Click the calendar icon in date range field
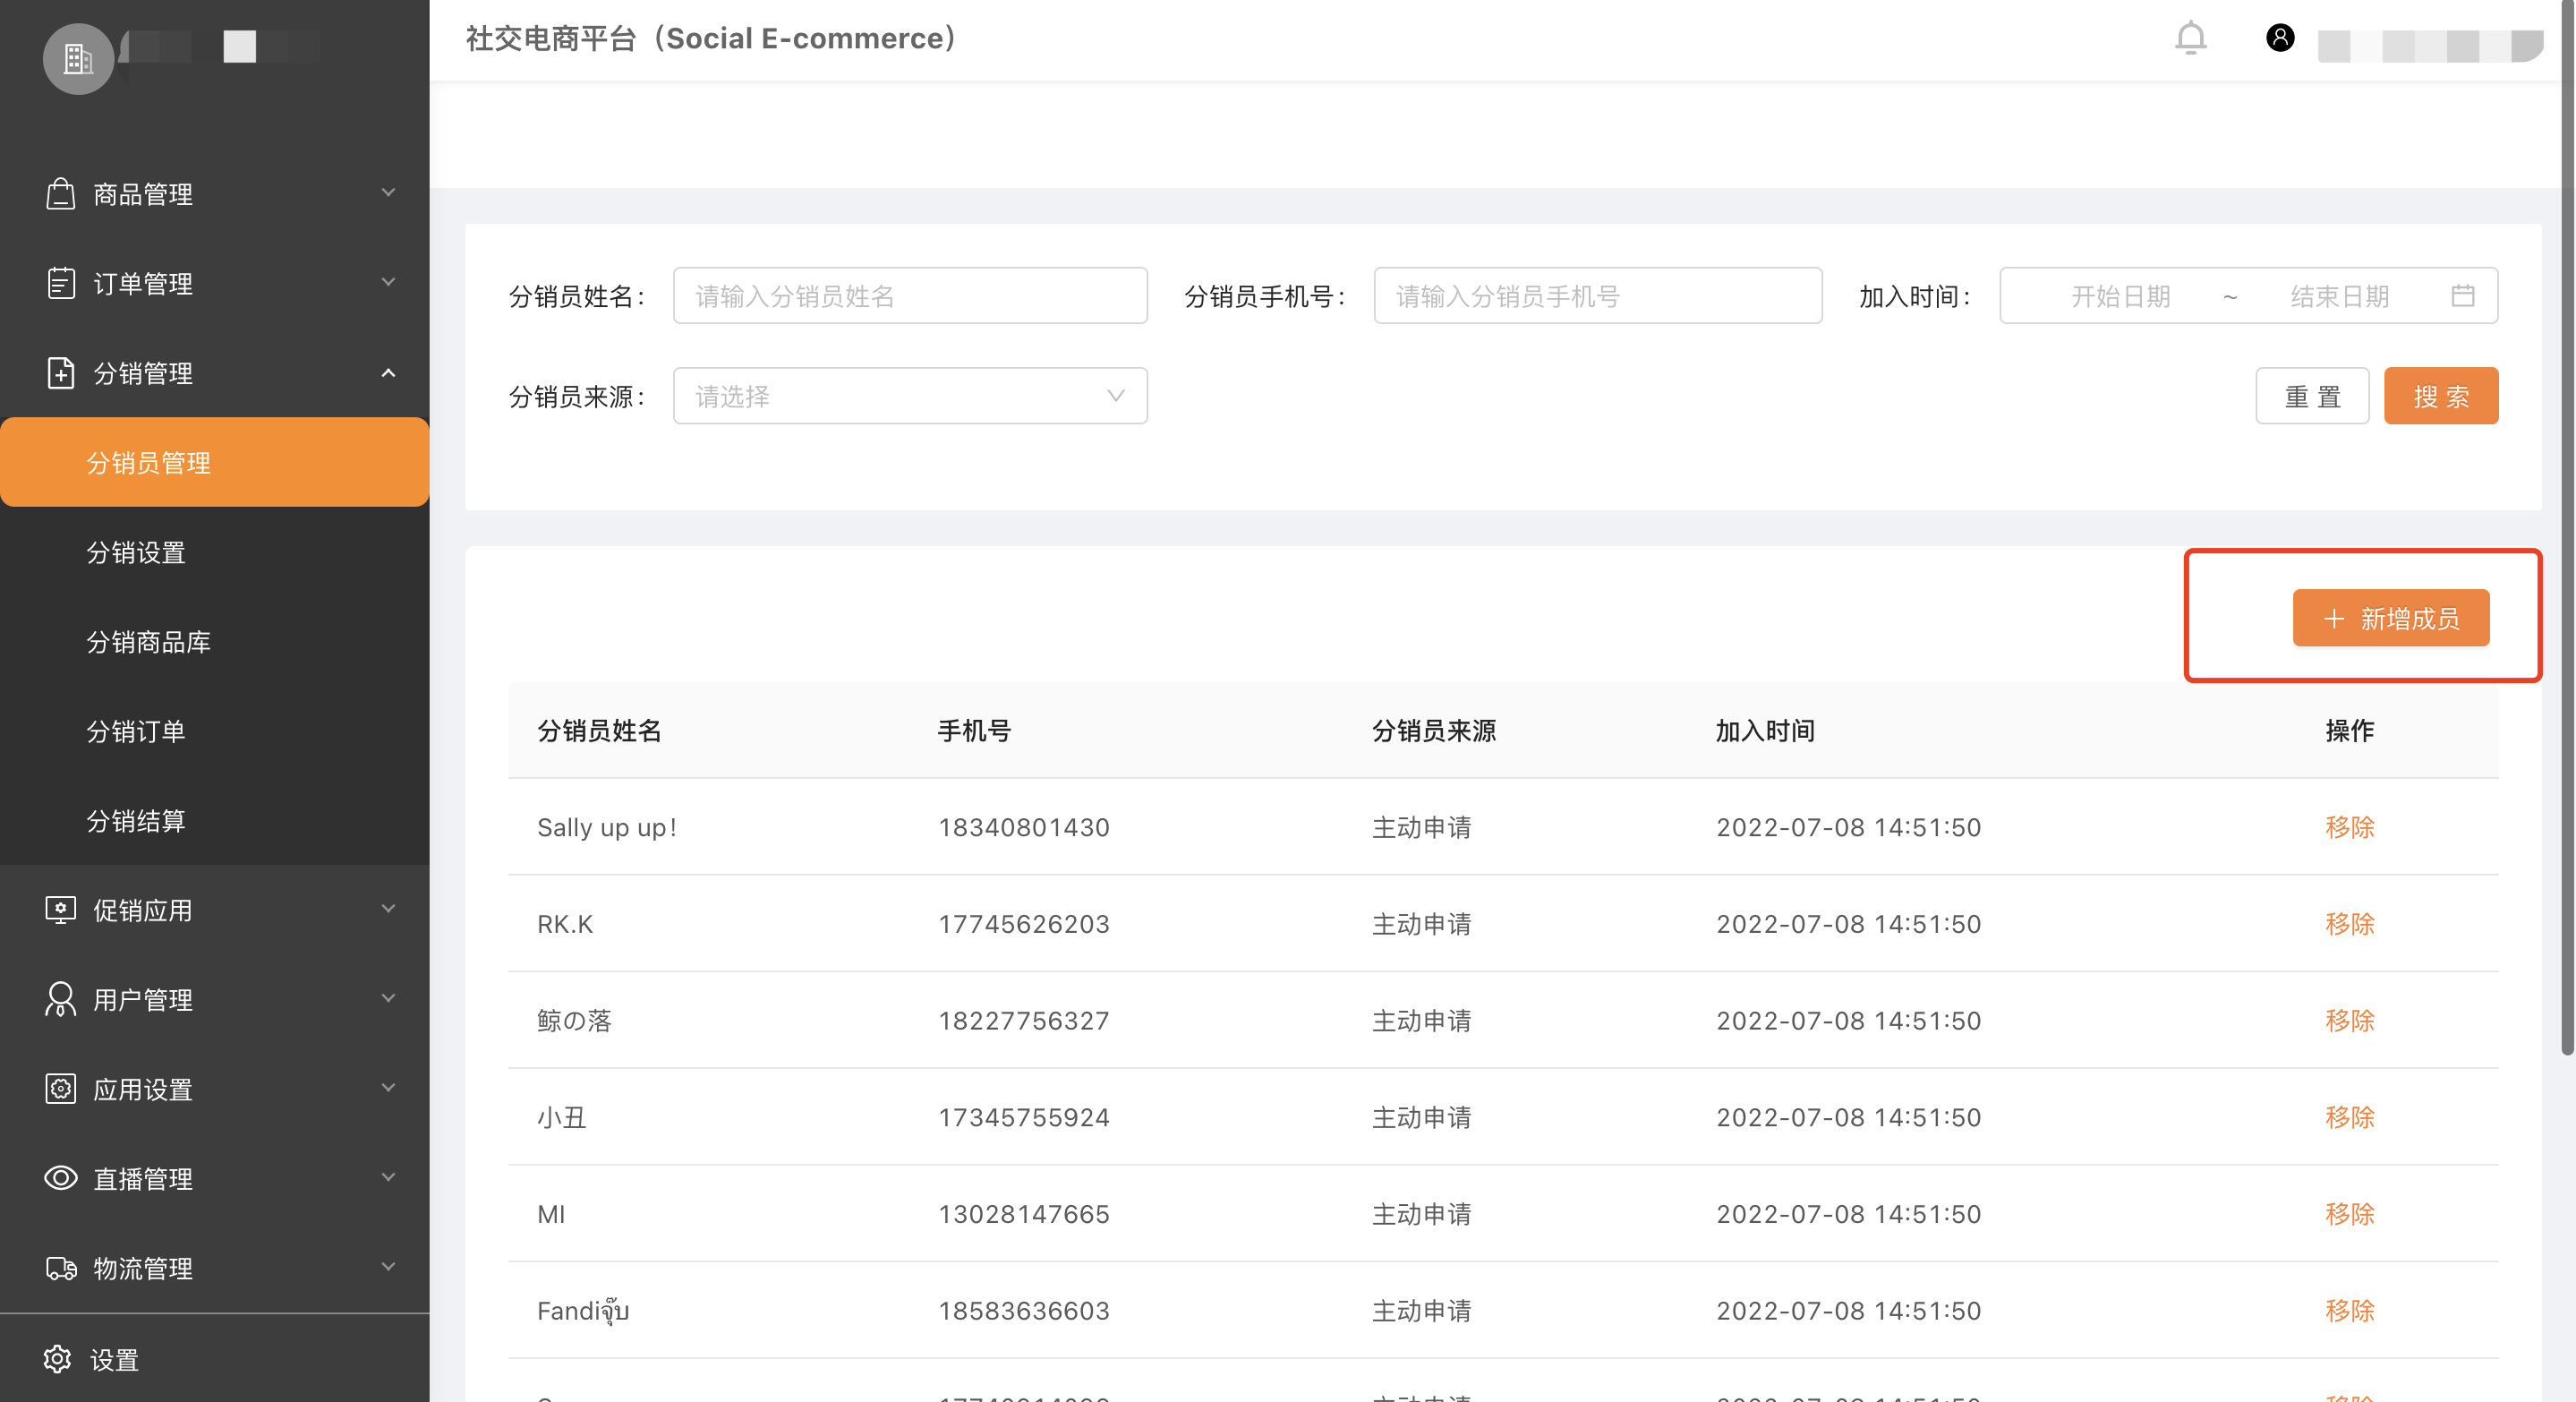Screen dimensions: 2576x1402 coord(2463,296)
